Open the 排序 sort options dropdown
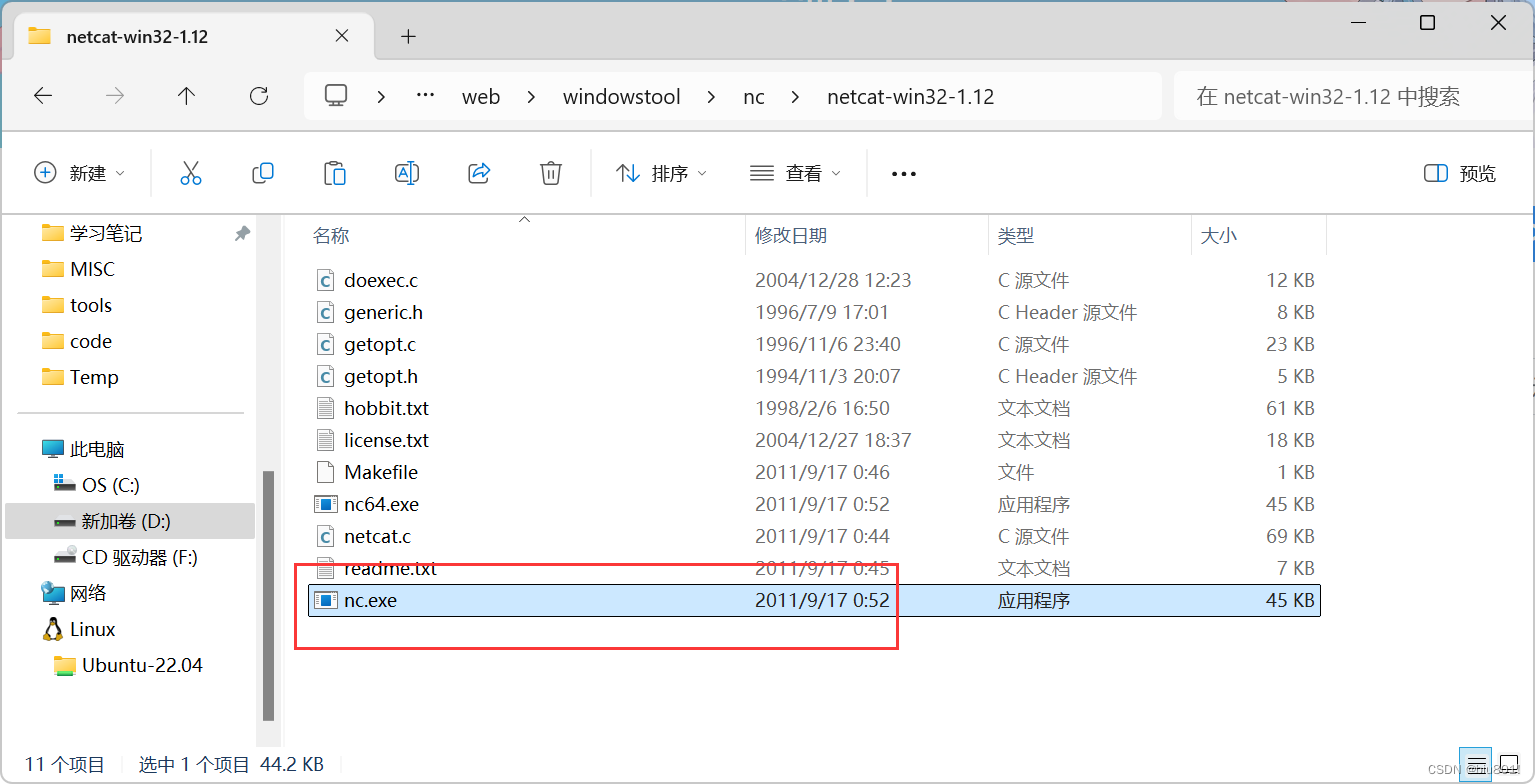The image size is (1535, 784). (x=662, y=173)
